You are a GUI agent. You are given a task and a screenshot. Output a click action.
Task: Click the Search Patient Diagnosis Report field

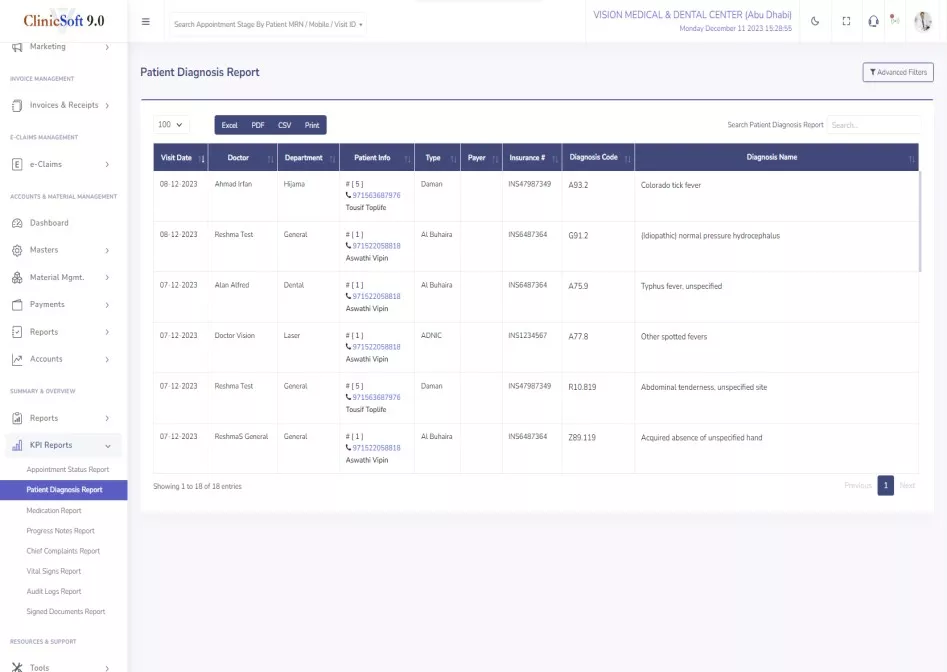coord(872,125)
